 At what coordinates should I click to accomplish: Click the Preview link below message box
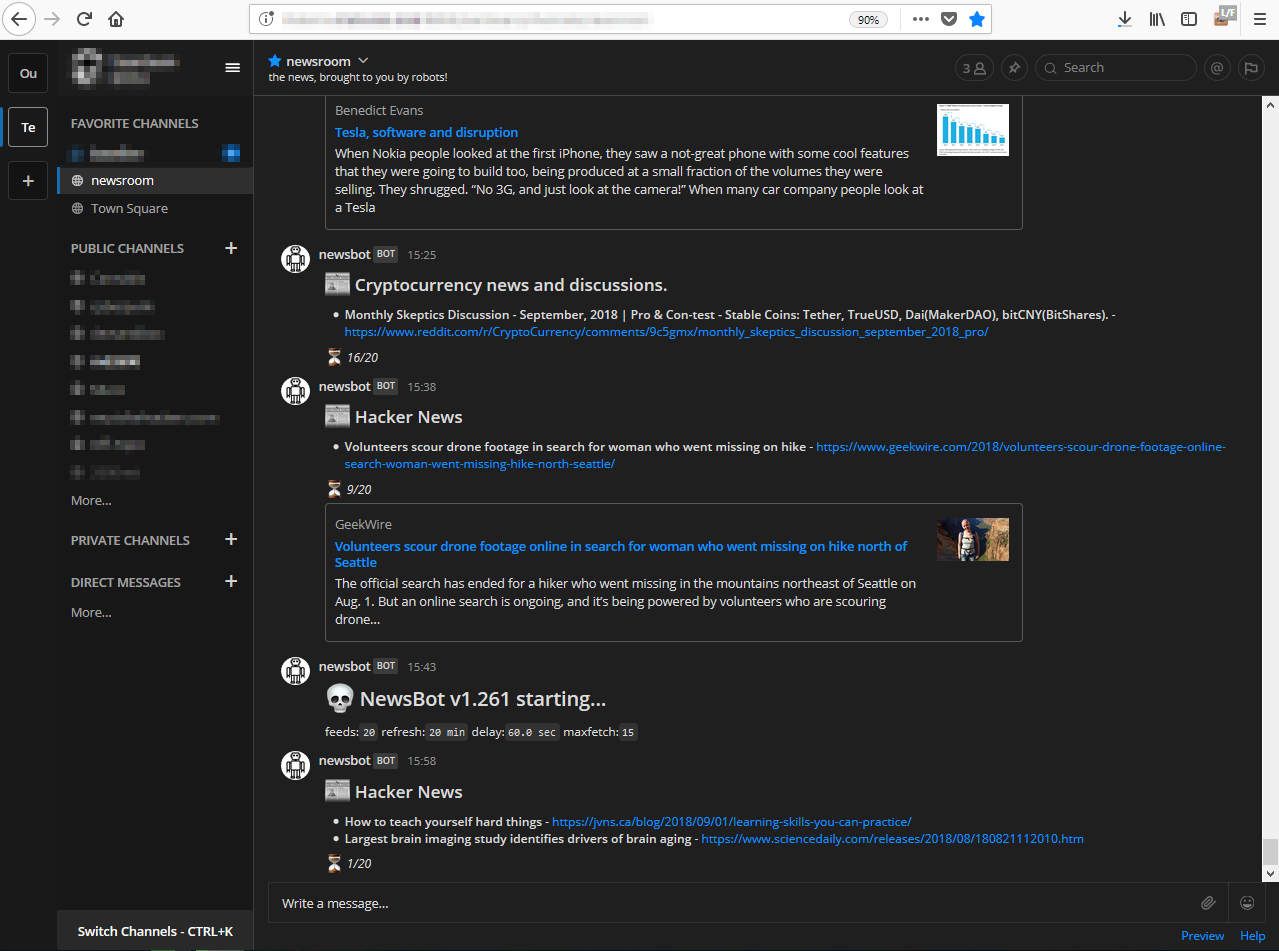pos(1202,936)
